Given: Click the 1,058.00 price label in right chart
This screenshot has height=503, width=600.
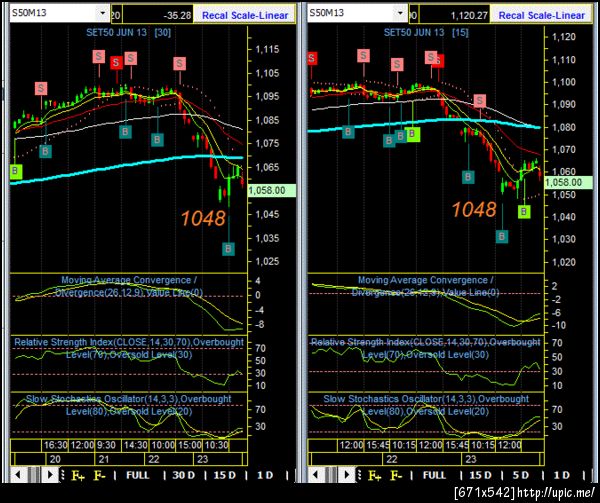Looking at the screenshot, I should pyautogui.click(x=567, y=182).
